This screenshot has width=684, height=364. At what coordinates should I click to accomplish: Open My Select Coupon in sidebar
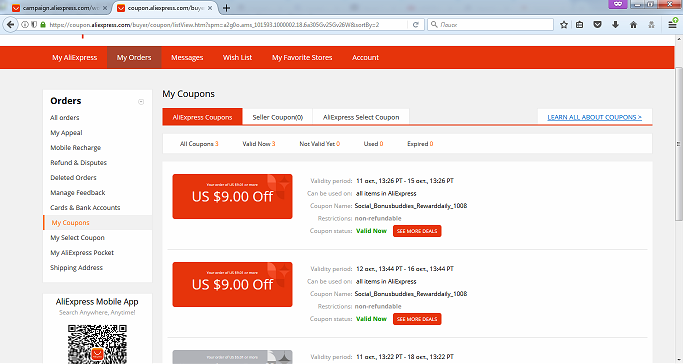pos(77,238)
